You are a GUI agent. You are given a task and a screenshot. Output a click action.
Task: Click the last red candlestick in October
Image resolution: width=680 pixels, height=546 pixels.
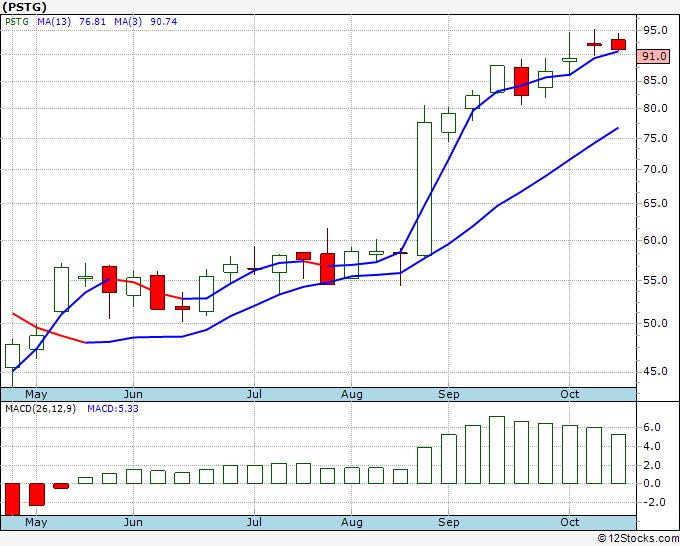click(x=618, y=44)
